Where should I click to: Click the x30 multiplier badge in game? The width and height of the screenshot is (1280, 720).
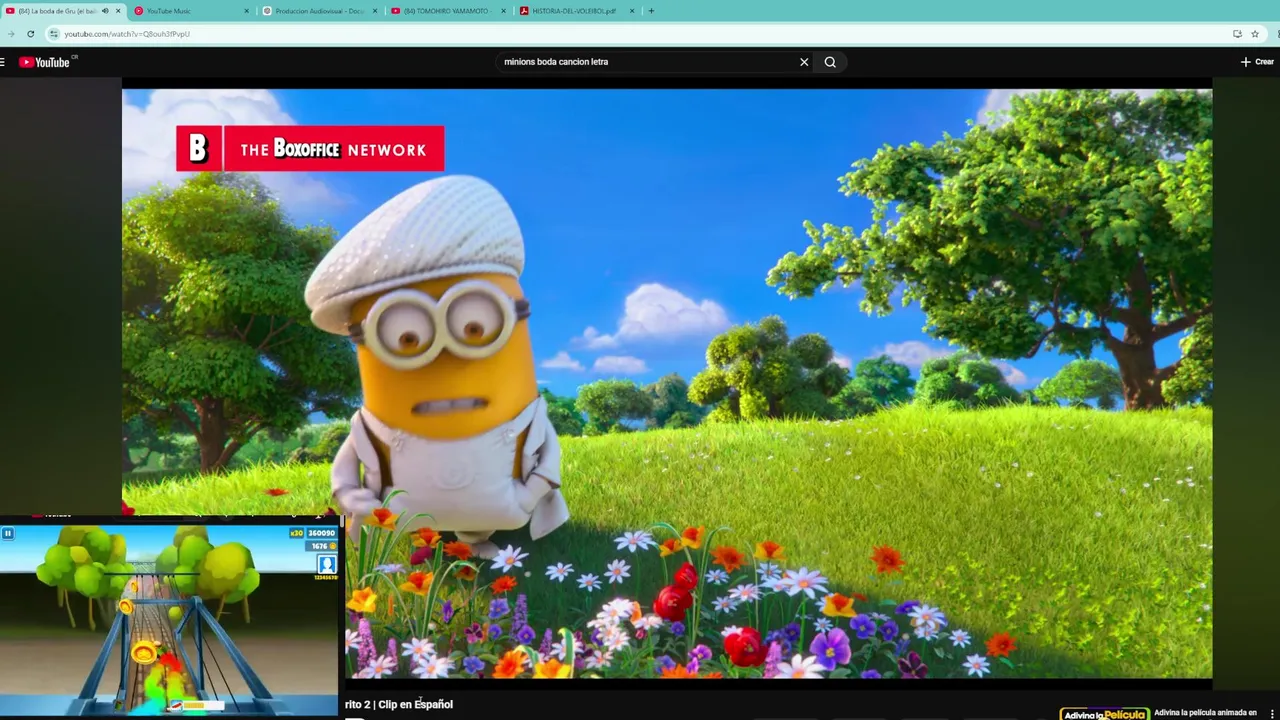pos(296,533)
